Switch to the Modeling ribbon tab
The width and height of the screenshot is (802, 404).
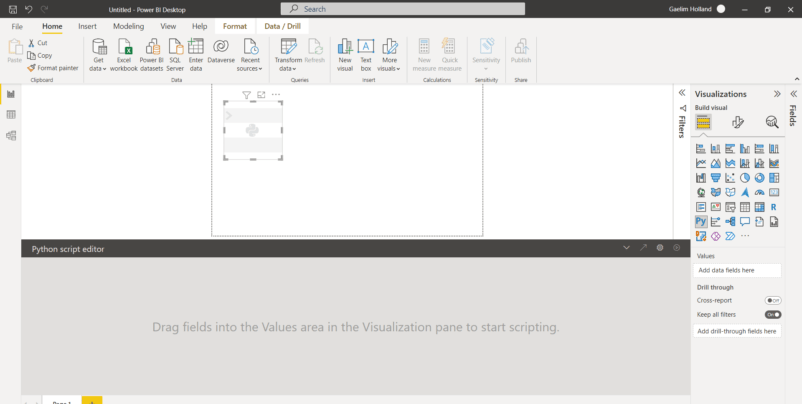[128, 27]
